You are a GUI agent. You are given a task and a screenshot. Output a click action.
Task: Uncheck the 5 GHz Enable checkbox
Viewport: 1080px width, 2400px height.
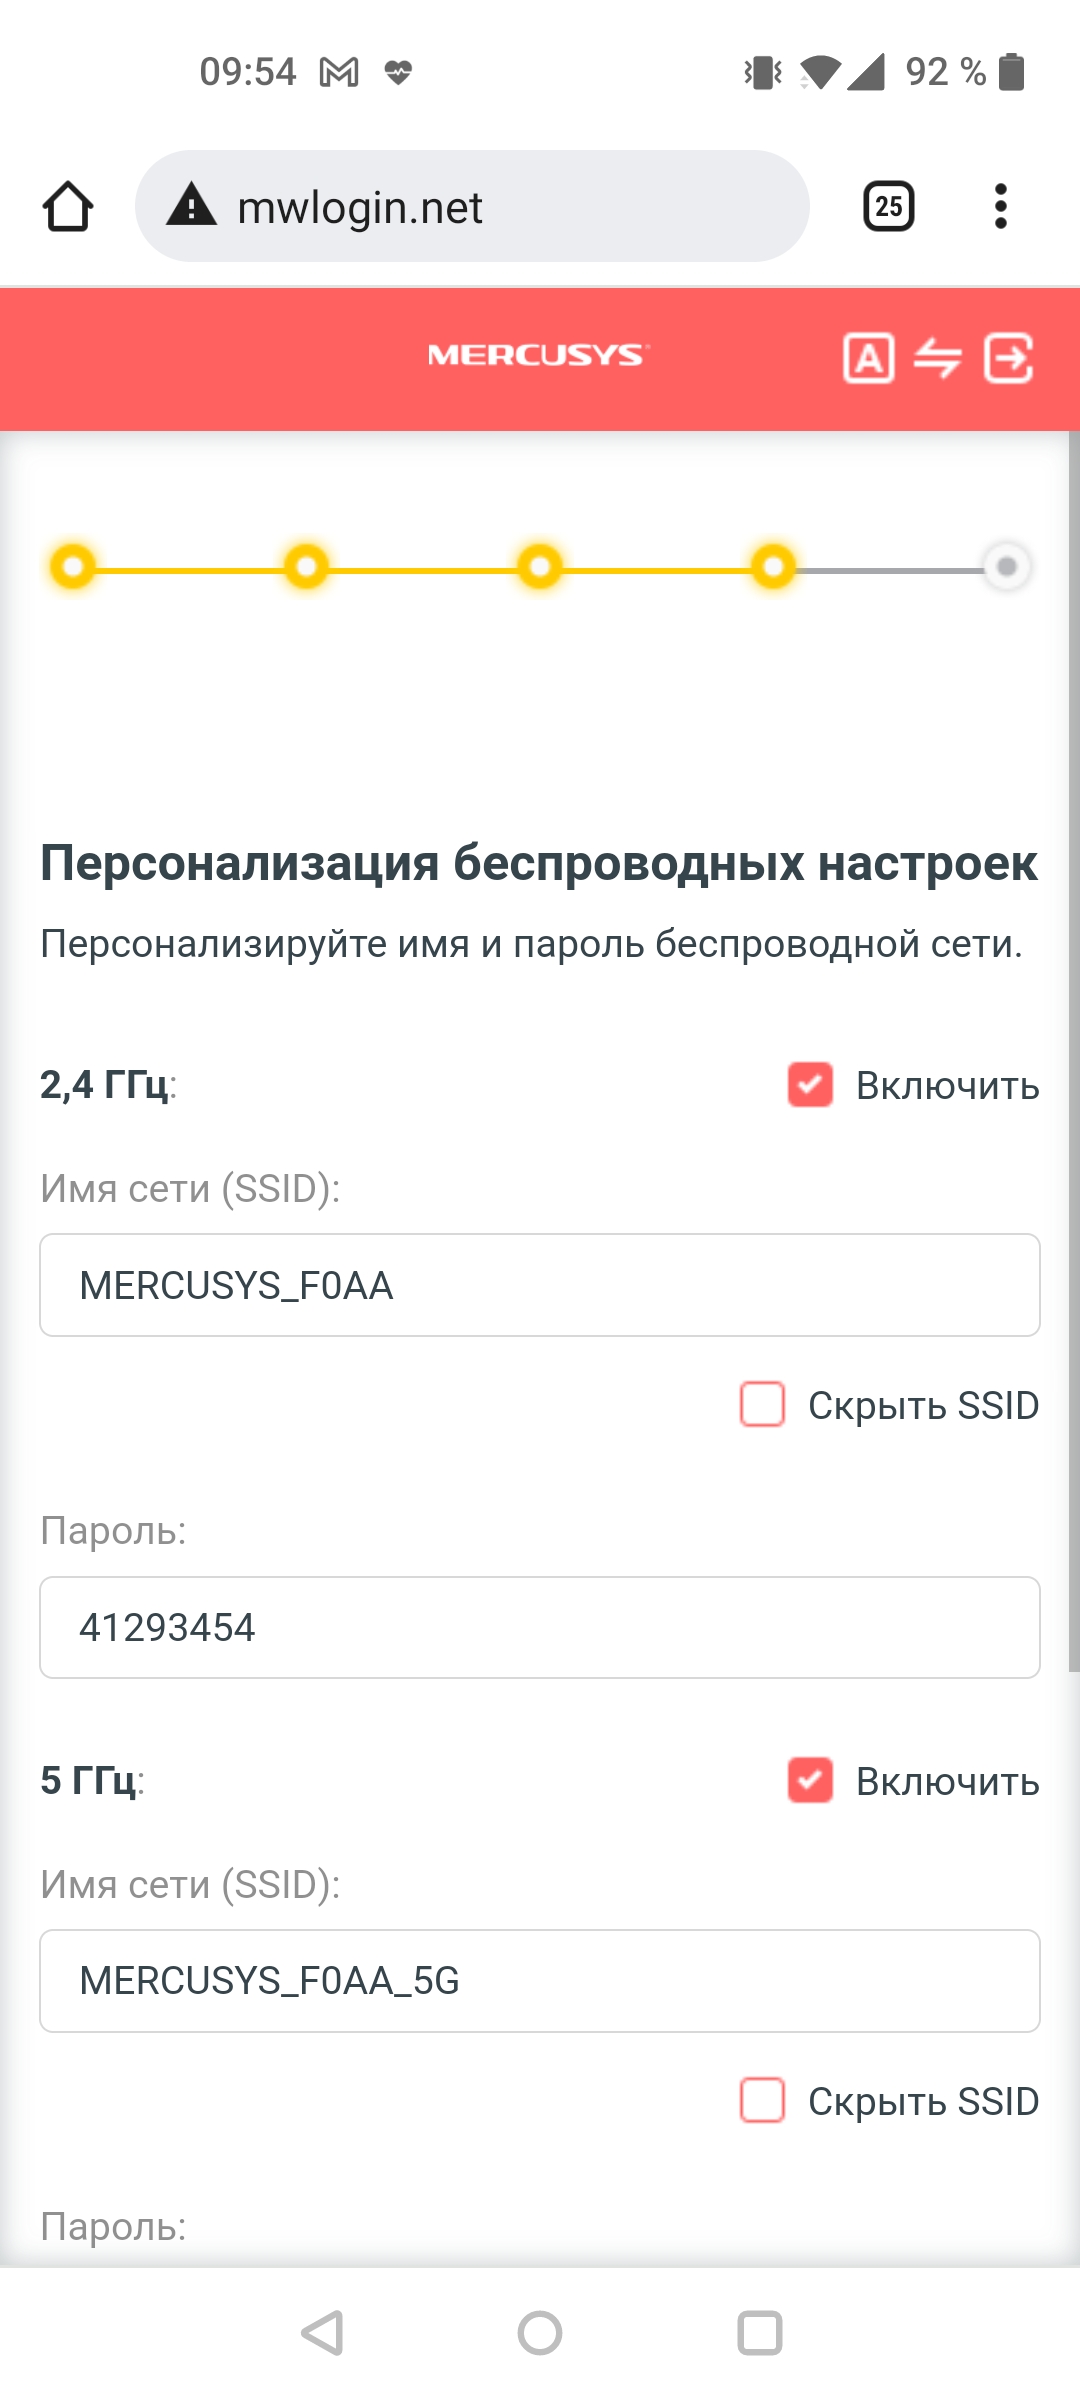point(810,1781)
